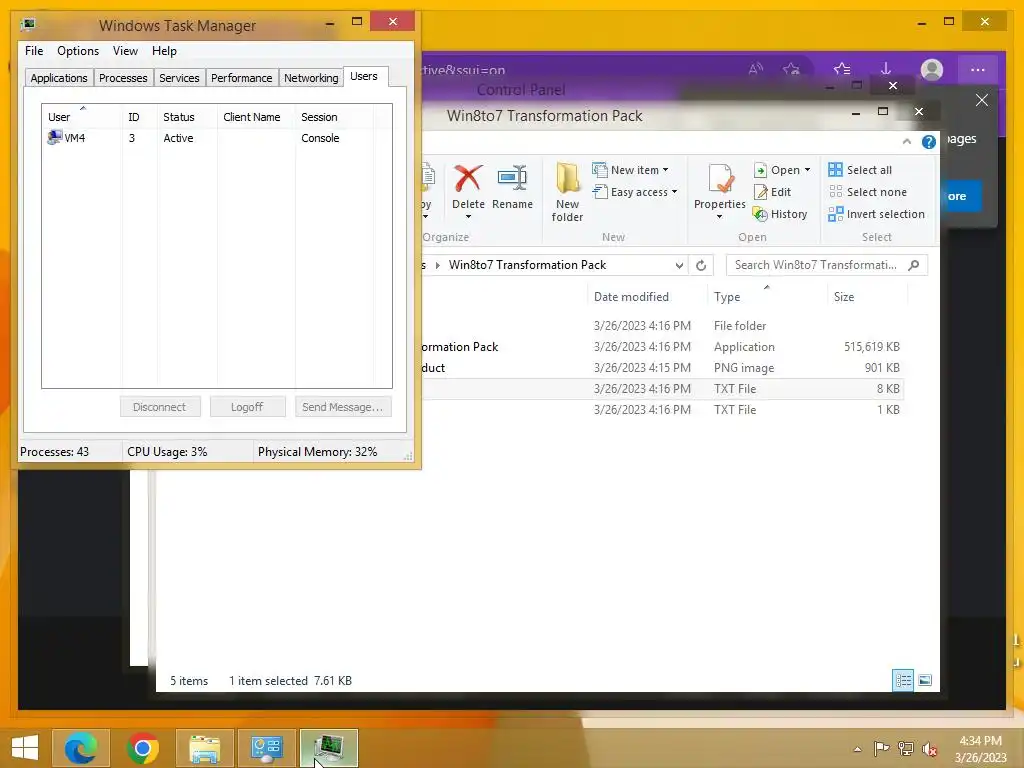Select the 901 KB PNG image row
The width and height of the screenshot is (1024, 768).
click(x=661, y=368)
